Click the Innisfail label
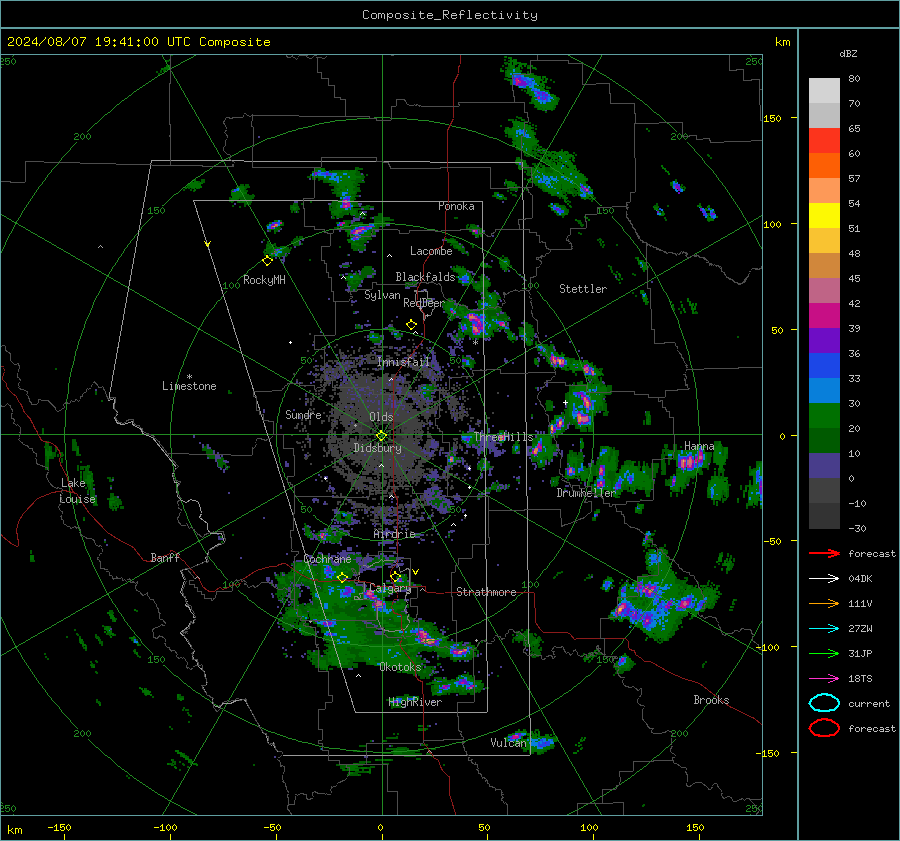The width and height of the screenshot is (900, 841). 403,362
